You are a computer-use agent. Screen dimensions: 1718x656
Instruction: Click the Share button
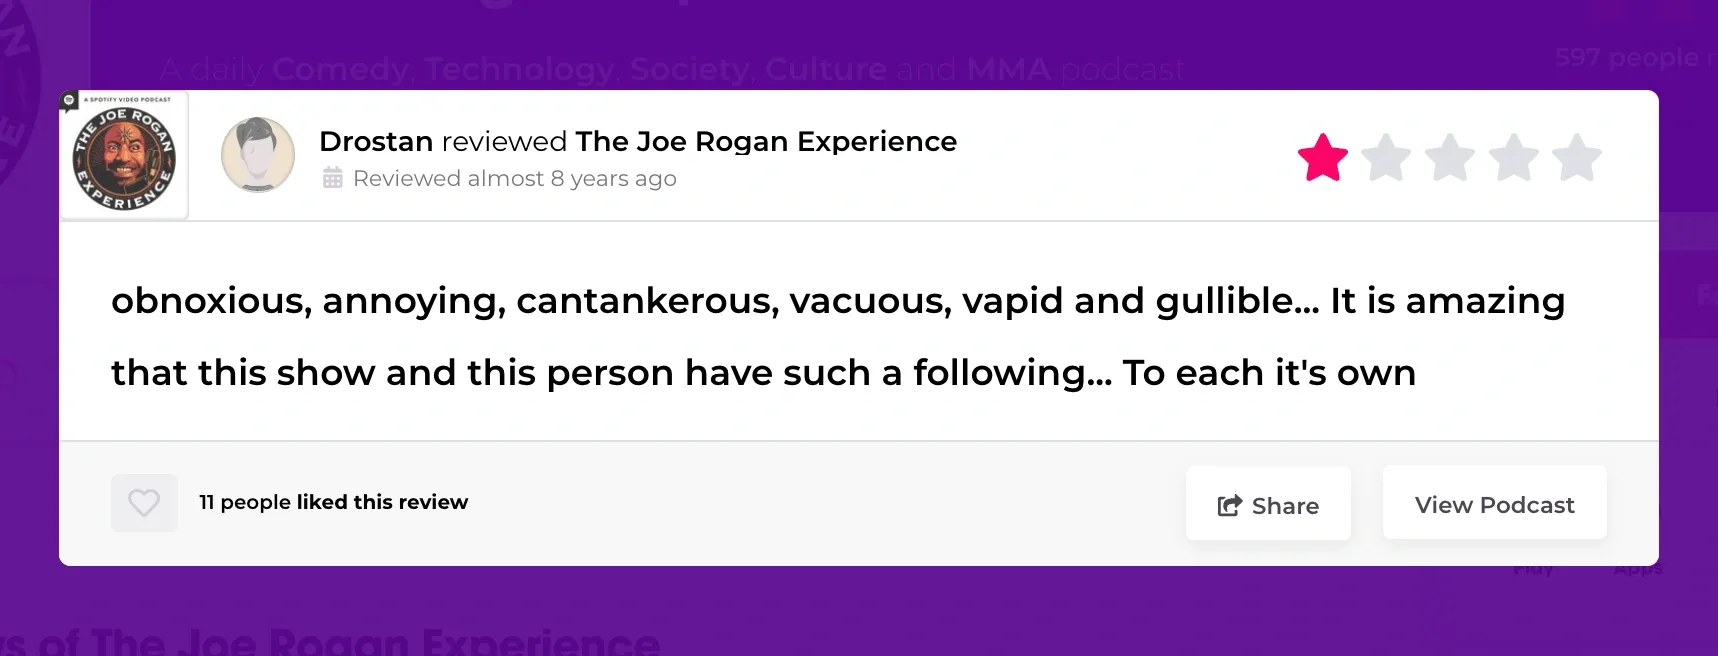[1268, 505]
